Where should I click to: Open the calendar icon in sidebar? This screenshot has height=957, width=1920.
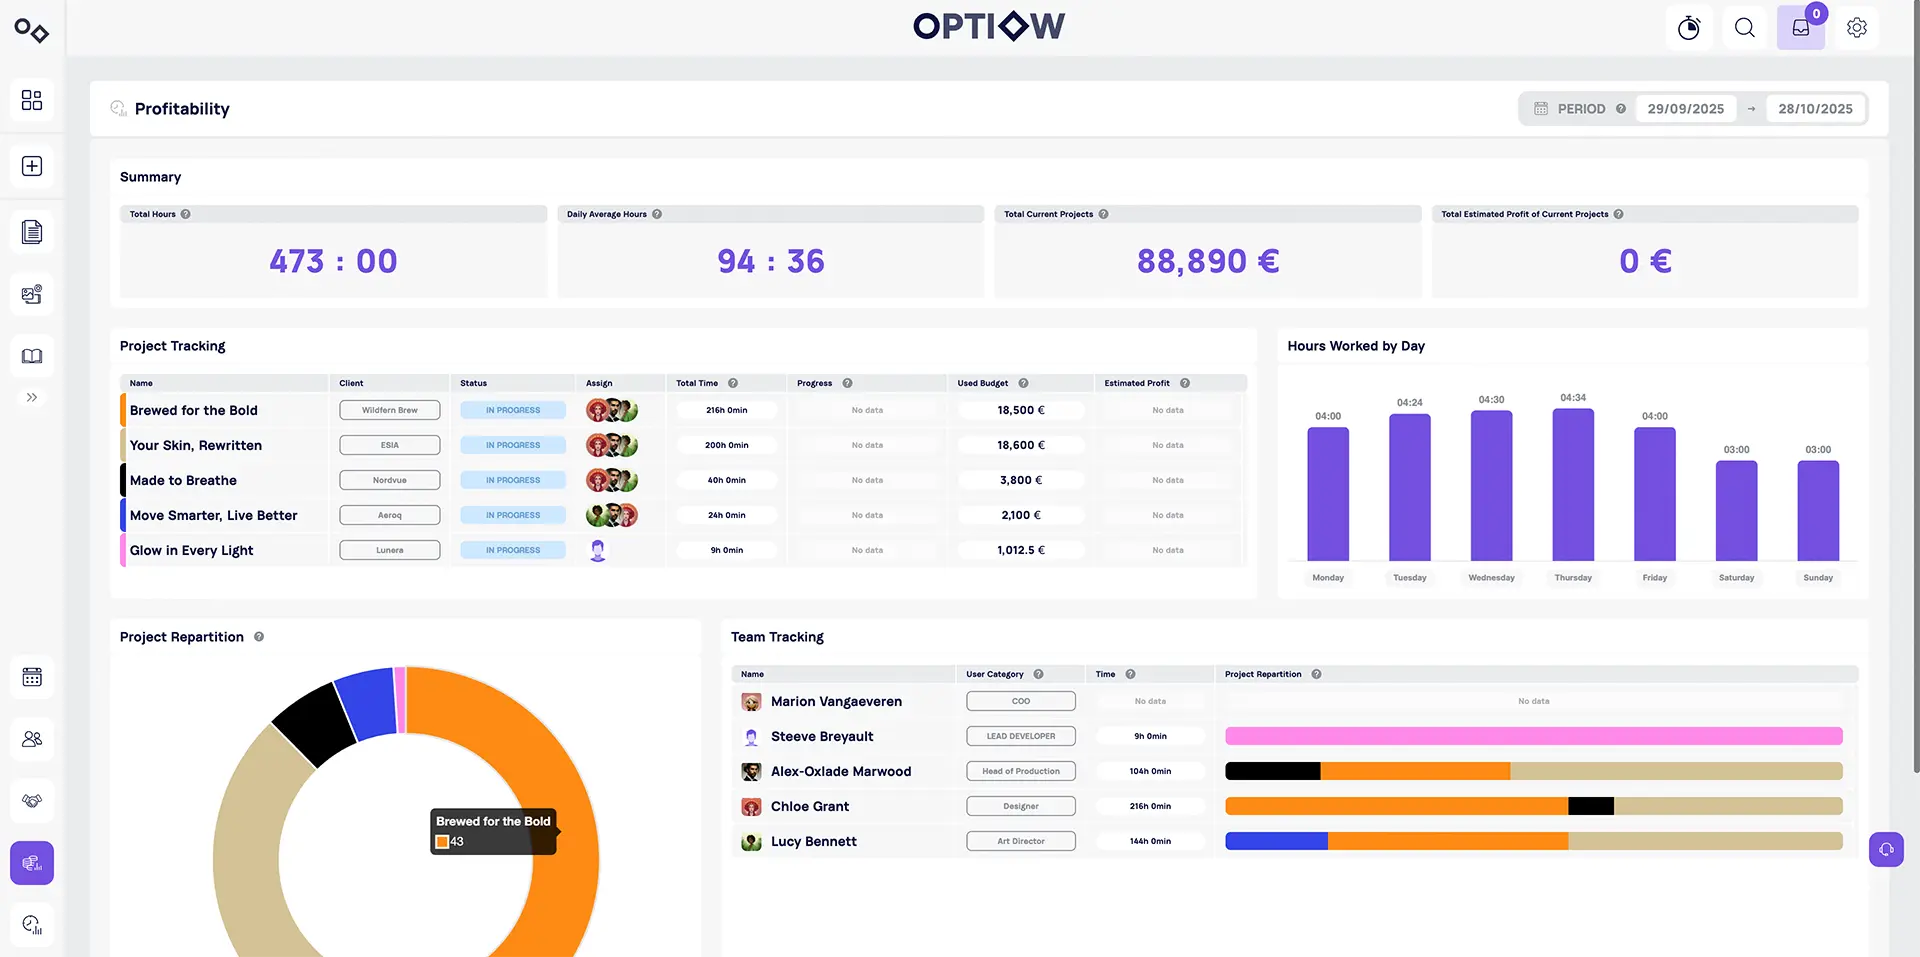coord(32,677)
